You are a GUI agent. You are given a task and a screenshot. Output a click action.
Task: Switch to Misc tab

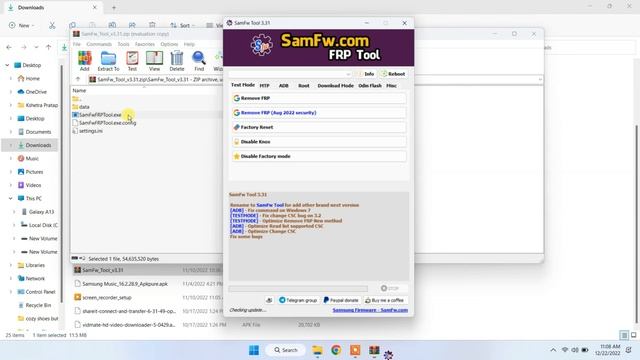pyautogui.click(x=391, y=86)
